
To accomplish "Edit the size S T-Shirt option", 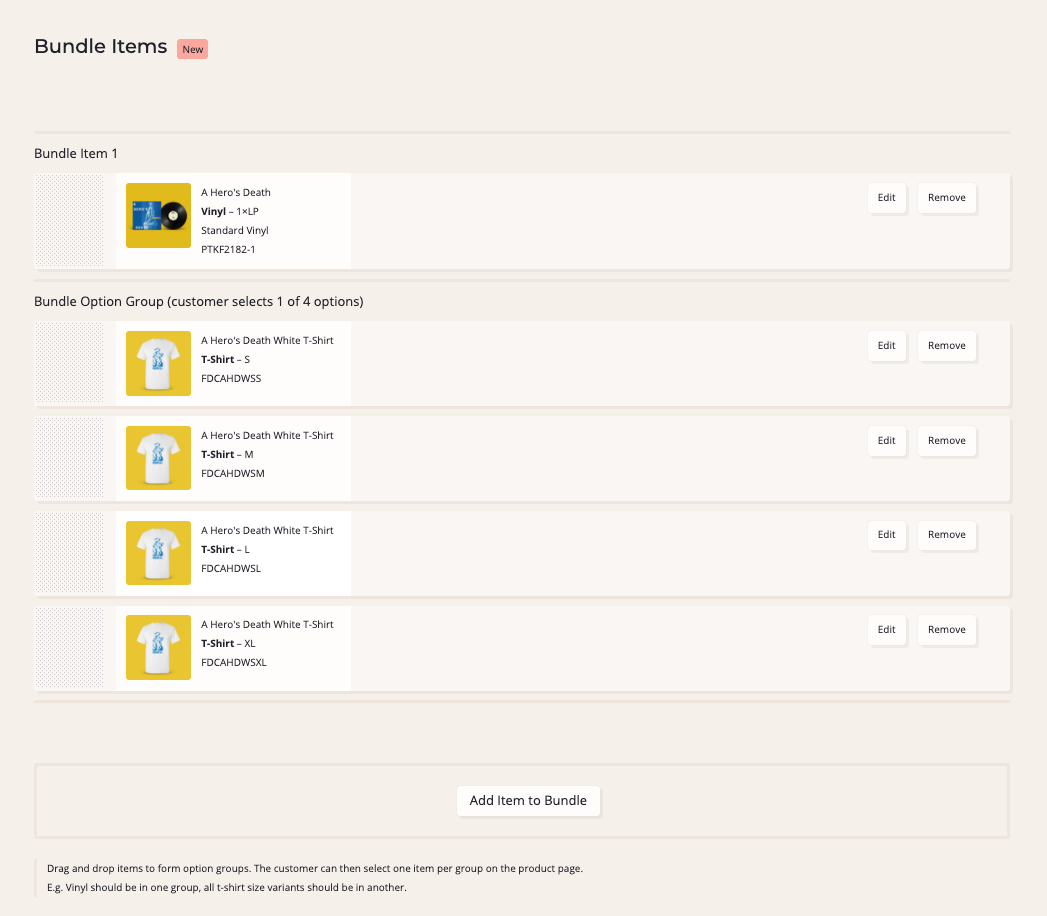I will point(886,346).
